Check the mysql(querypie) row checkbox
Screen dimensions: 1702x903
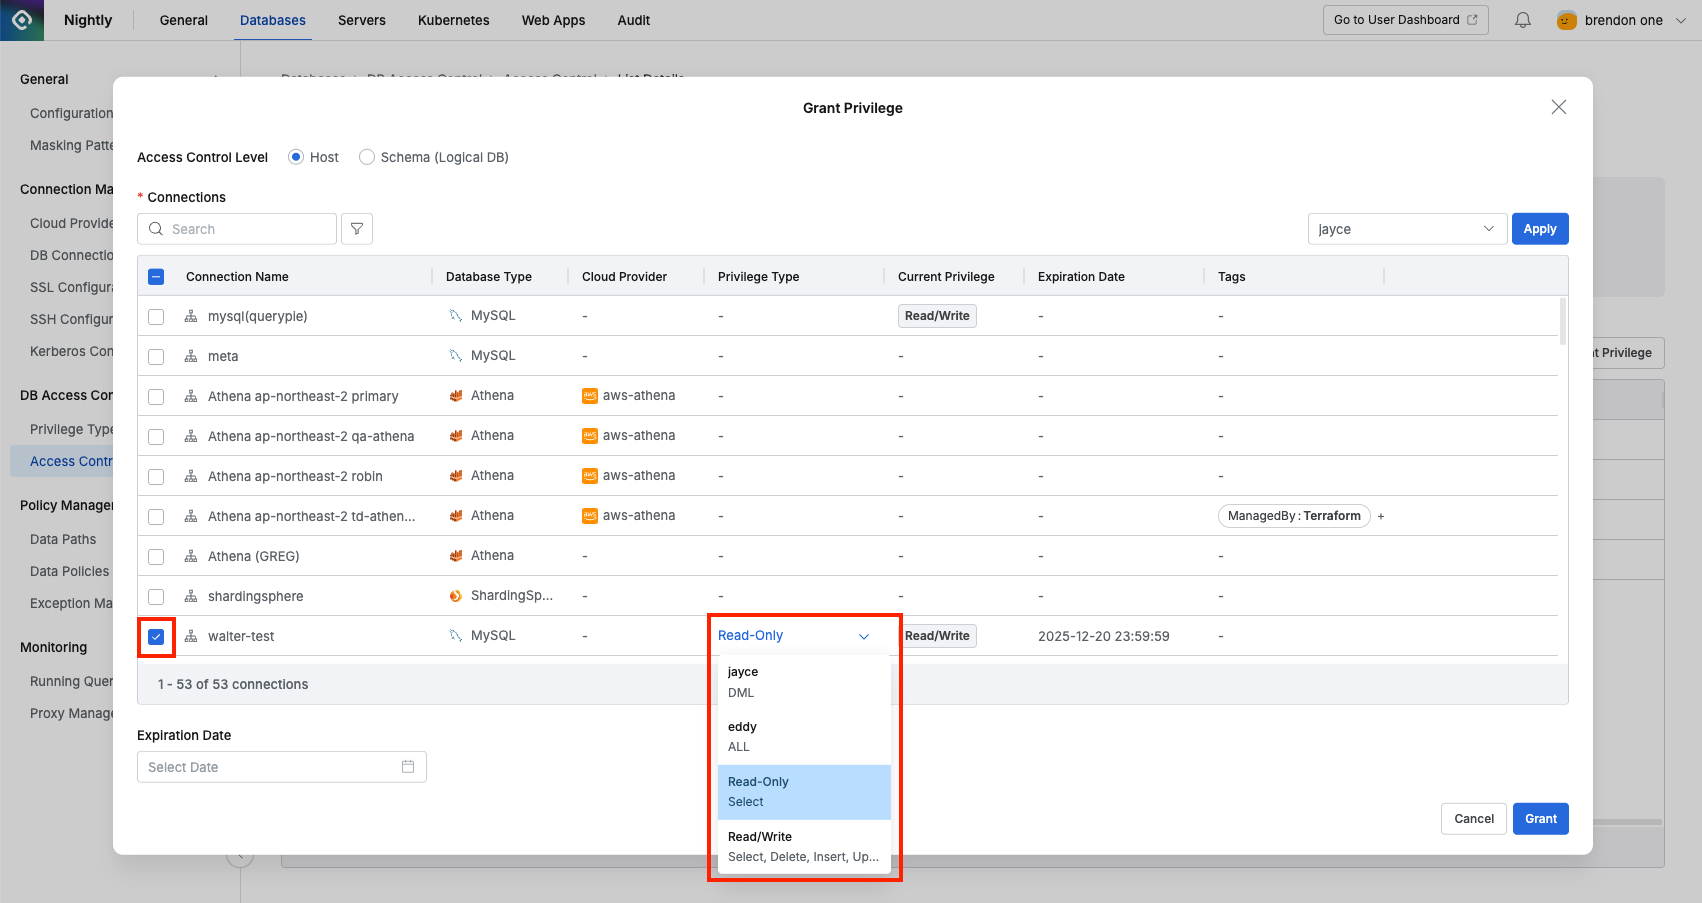(x=156, y=317)
